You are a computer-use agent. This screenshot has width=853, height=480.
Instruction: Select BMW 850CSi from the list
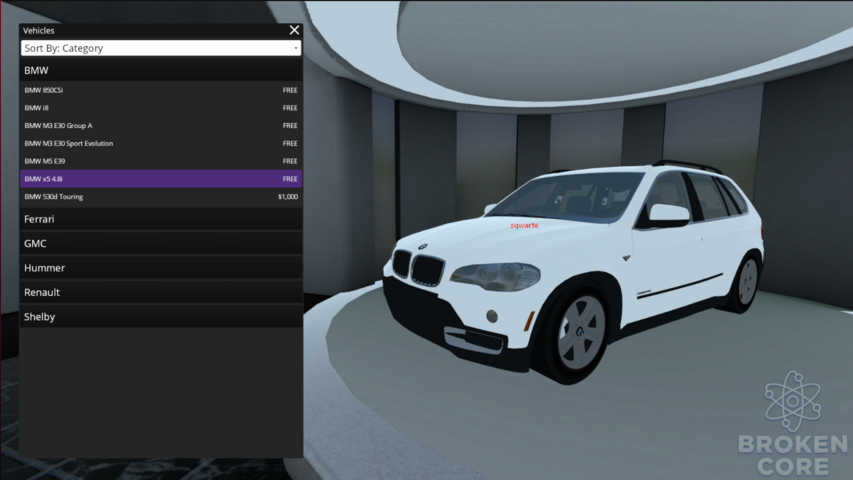coord(161,90)
